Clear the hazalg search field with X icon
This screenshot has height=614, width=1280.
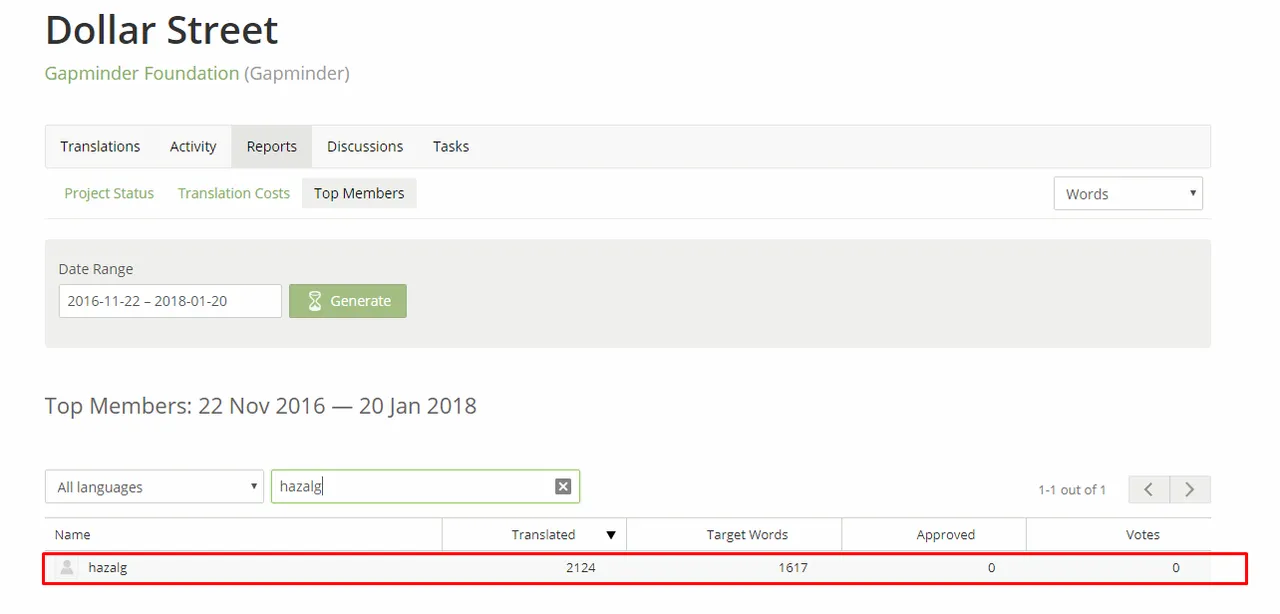(x=563, y=486)
